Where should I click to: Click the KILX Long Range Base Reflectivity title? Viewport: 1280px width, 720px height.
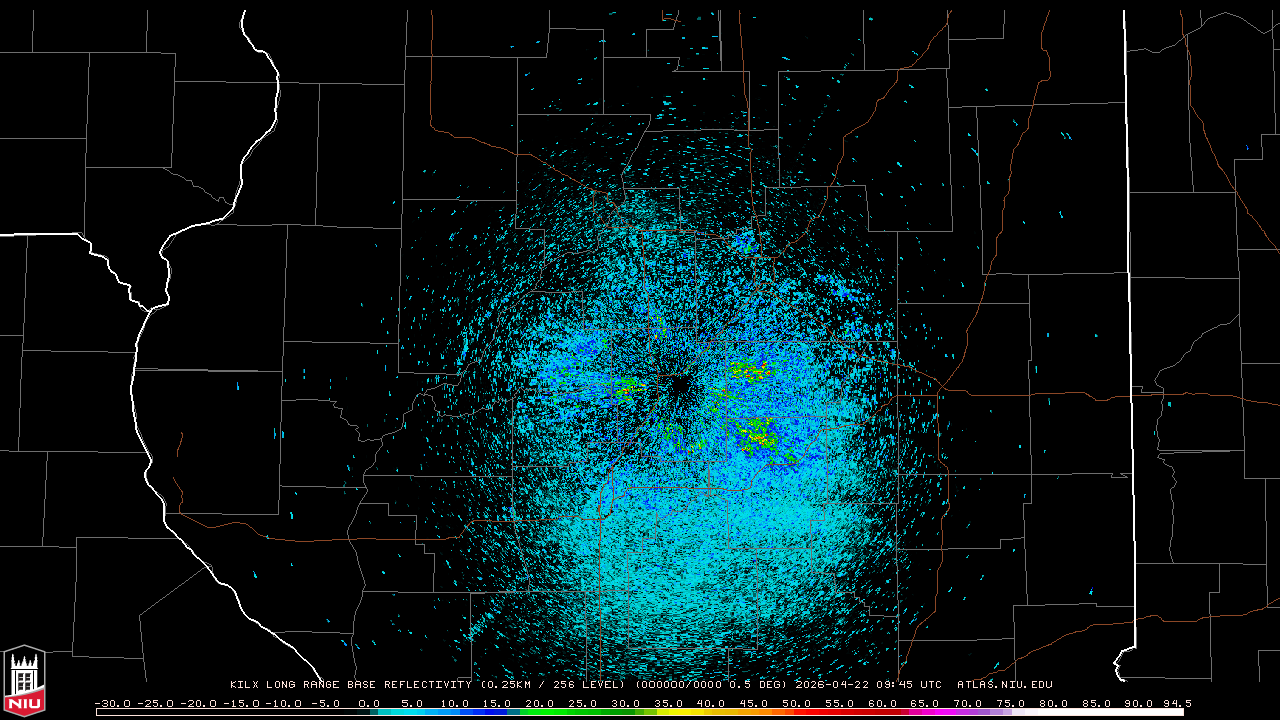pos(353,685)
